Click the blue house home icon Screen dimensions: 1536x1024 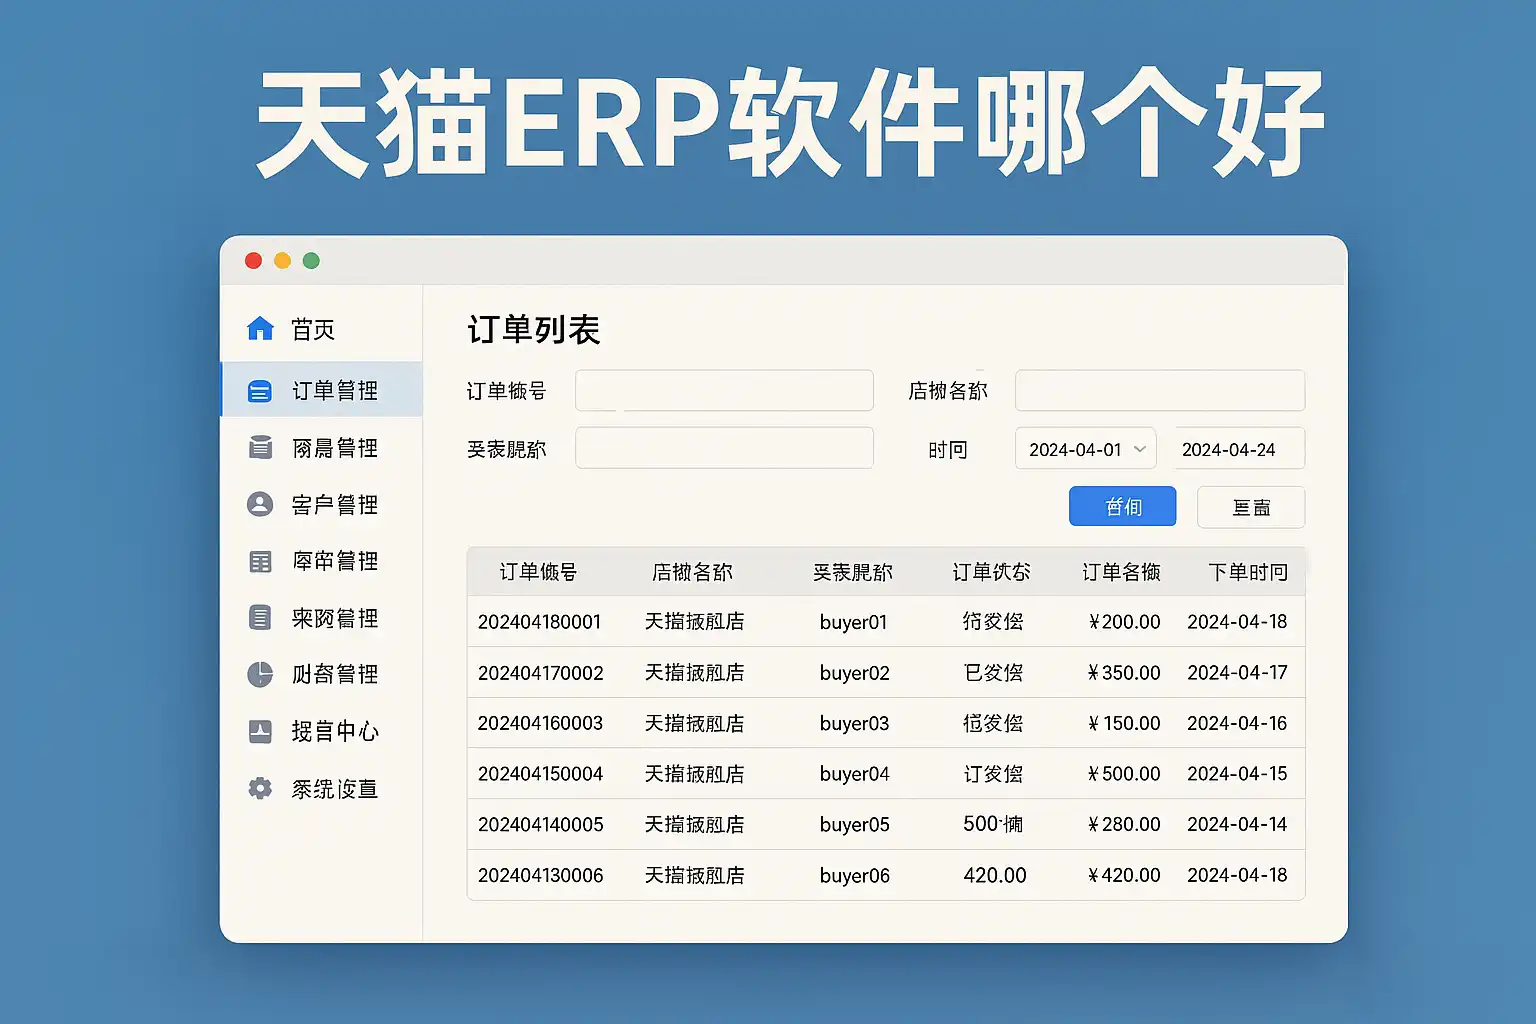click(260, 329)
